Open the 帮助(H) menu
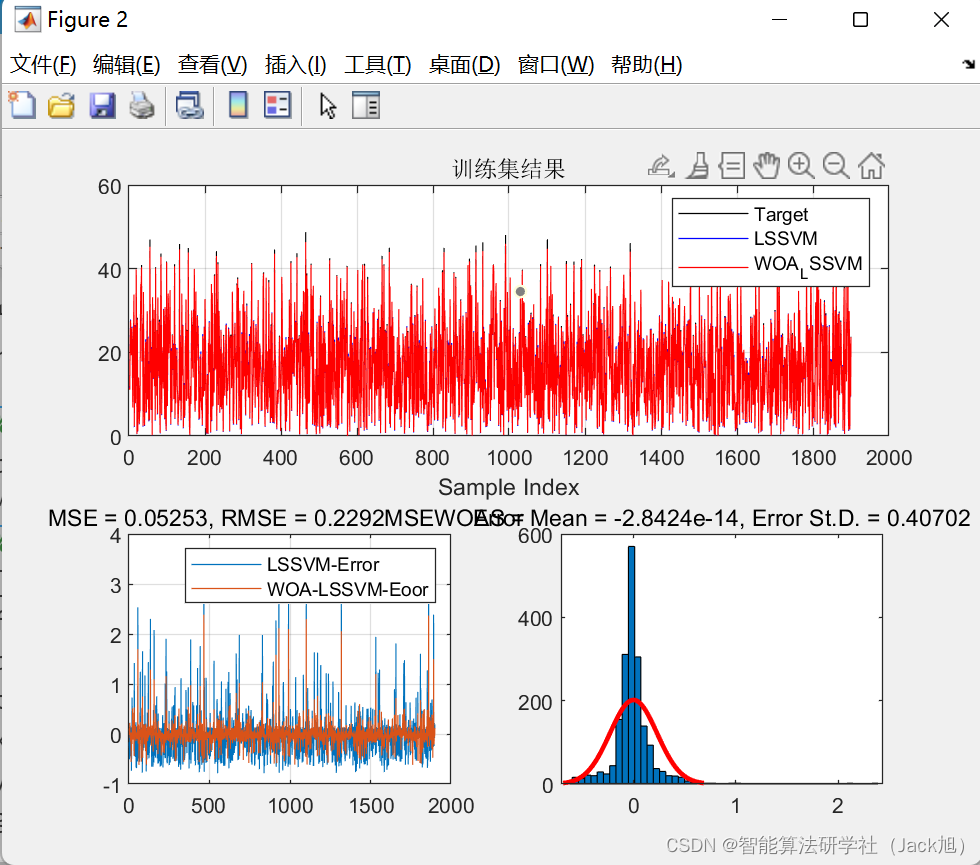This screenshot has height=865, width=980. [x=647, y=64]
